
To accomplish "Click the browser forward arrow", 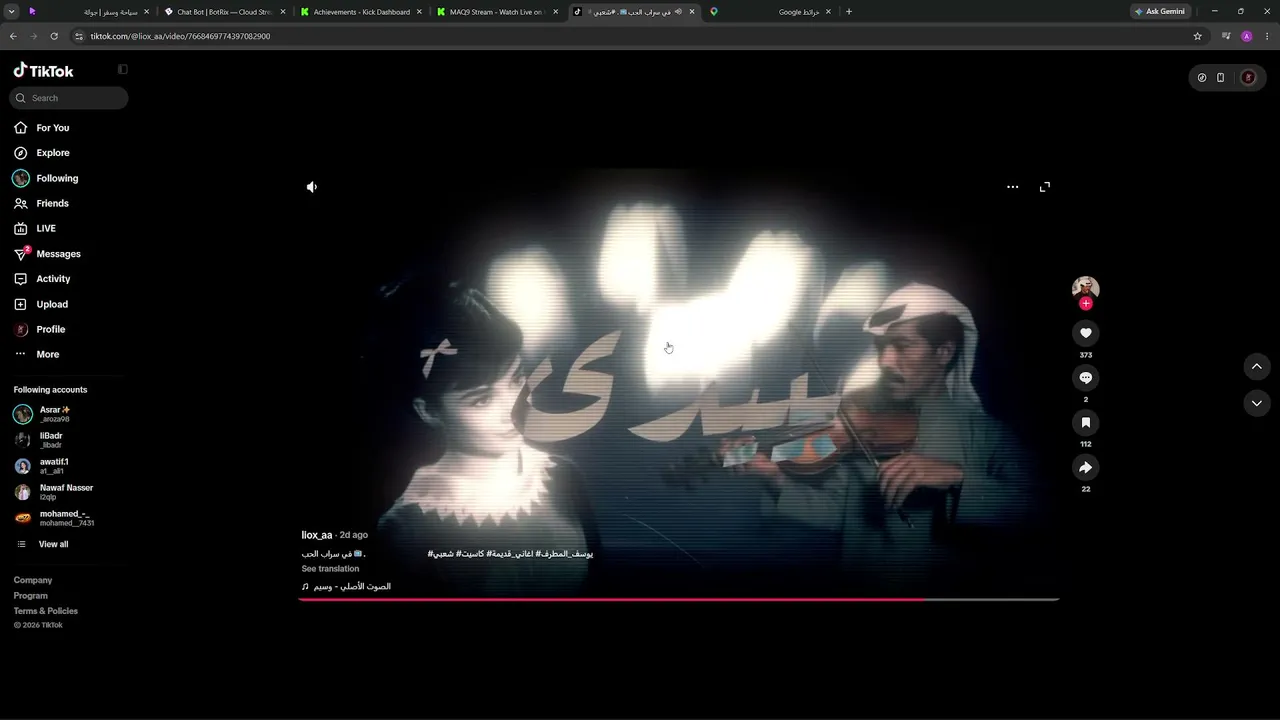I will coord(33,36).
